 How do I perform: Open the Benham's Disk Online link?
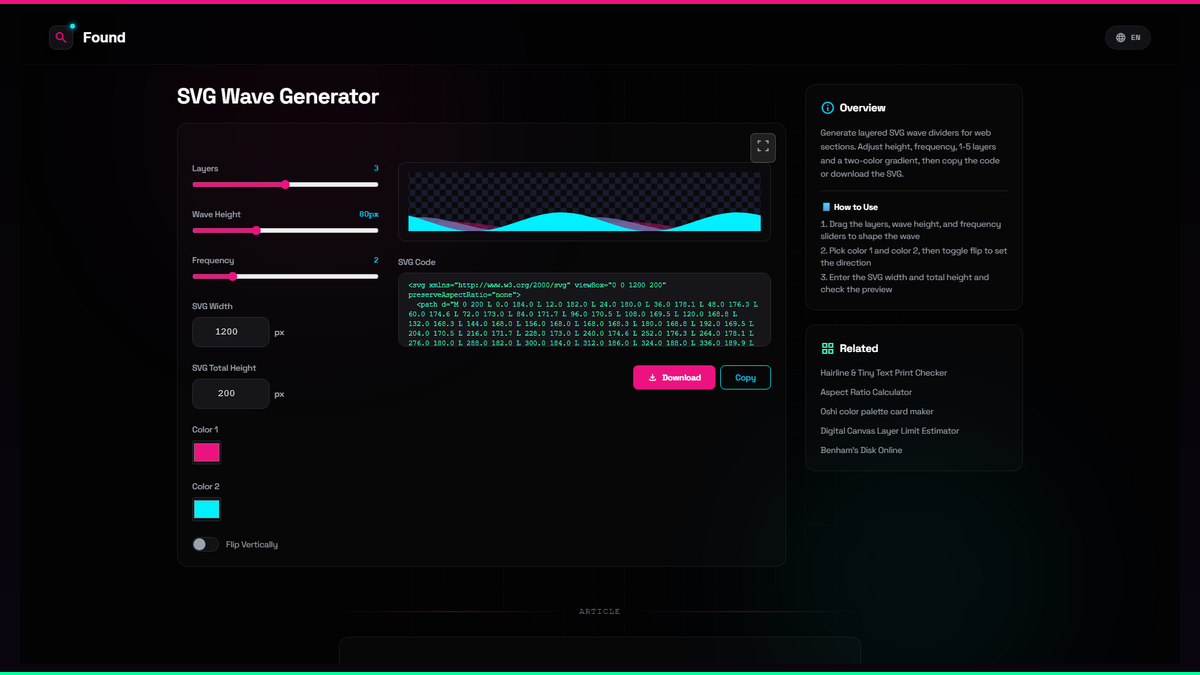861,450
